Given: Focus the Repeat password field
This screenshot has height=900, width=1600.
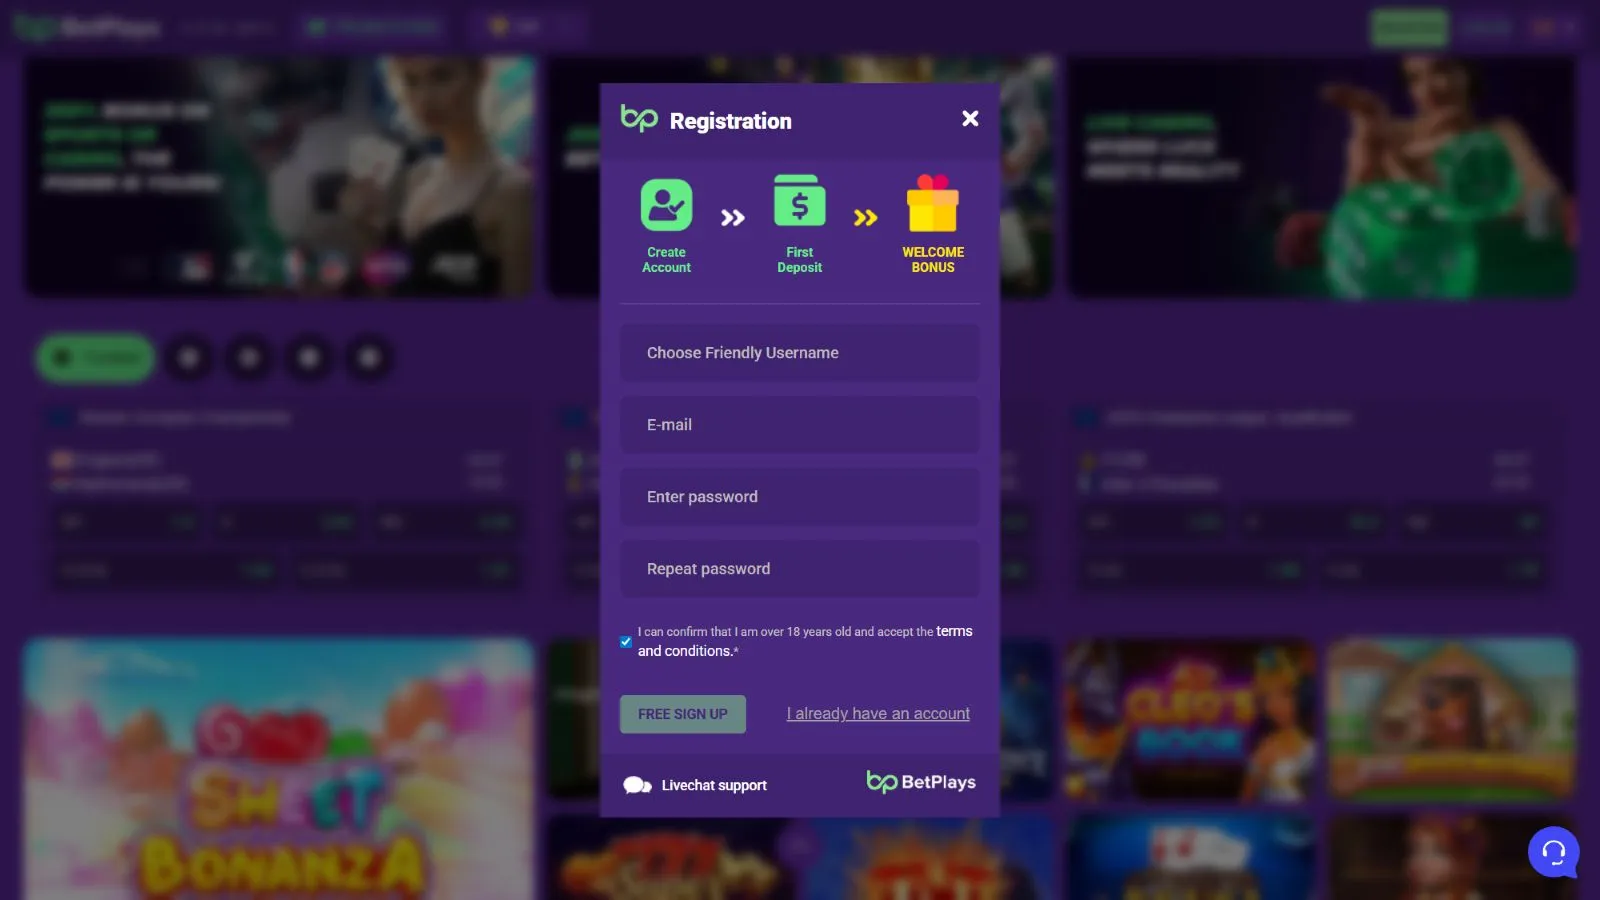Looking at the screenshot, I should (800, 569).
